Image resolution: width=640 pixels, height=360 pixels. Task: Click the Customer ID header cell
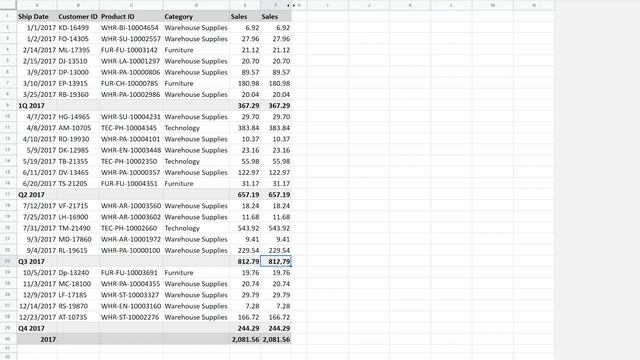coord(78,17)
